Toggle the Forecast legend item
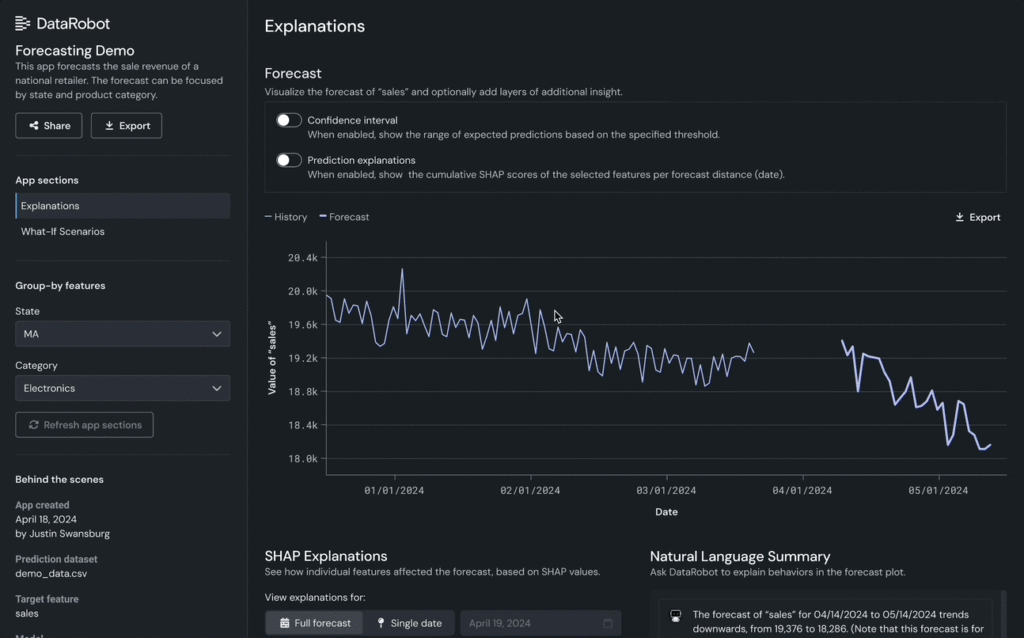Screen dimensions: 1024x638 [344, 216]
